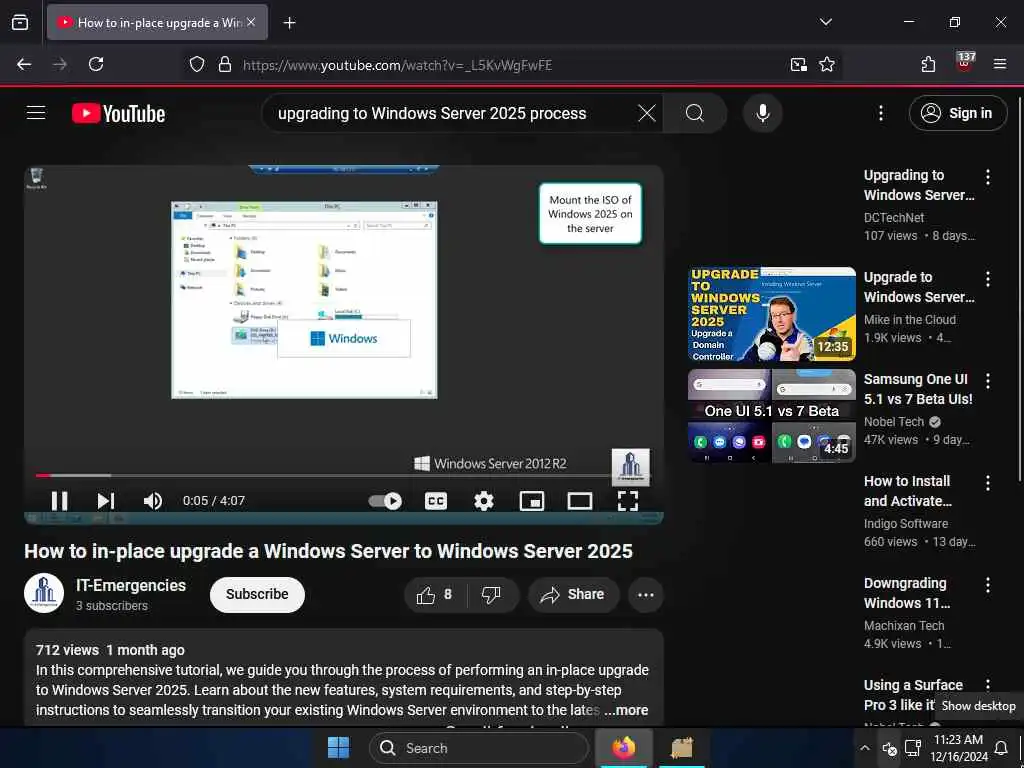
Task: Show hidden system tray icons
Action: coord(865,748)
